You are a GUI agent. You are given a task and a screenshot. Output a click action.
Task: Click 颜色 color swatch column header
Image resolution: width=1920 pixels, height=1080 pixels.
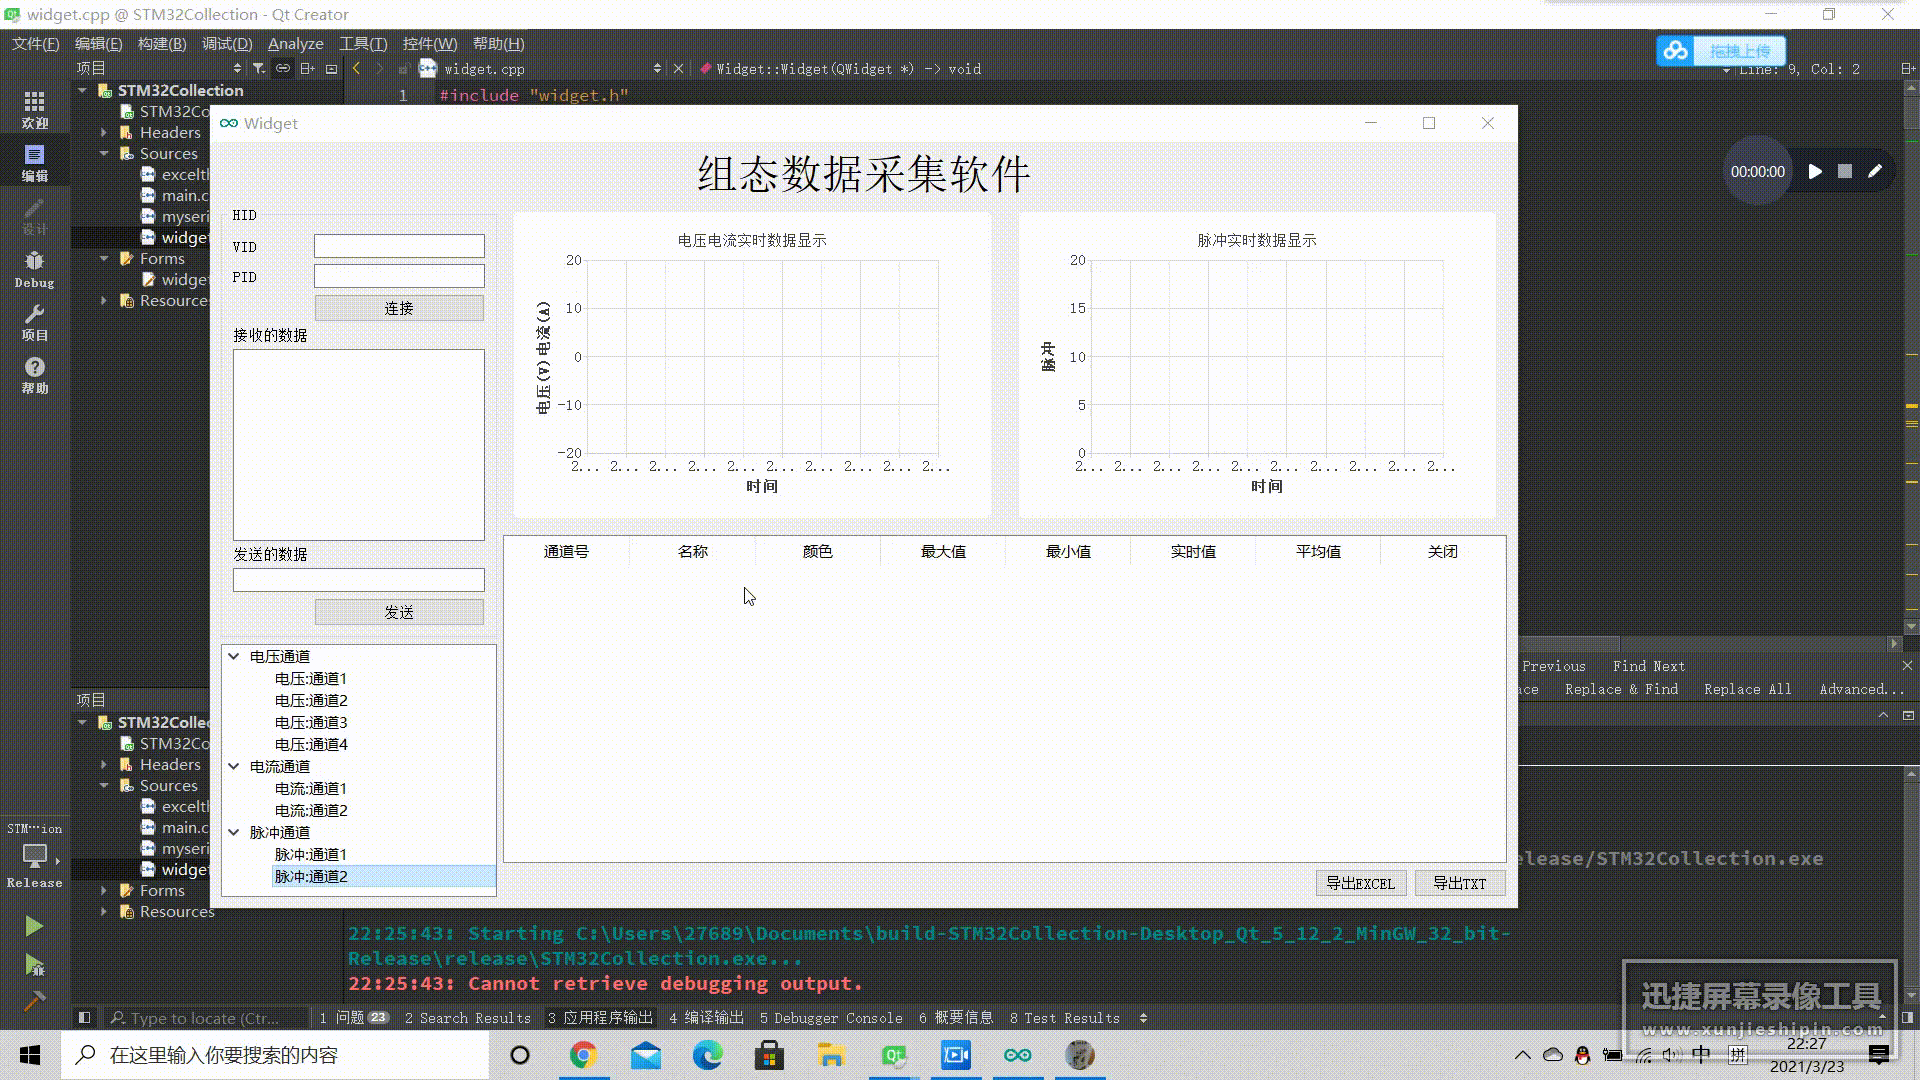point(816,550)
